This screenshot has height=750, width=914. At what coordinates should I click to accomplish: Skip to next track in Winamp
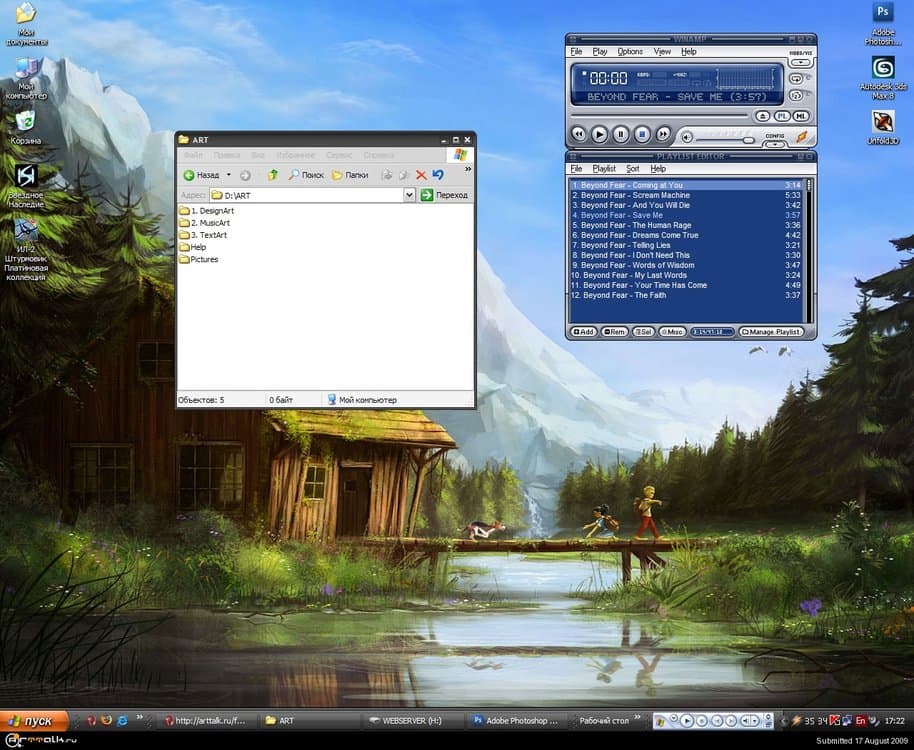pyautogui.click(x=663, y=135)
